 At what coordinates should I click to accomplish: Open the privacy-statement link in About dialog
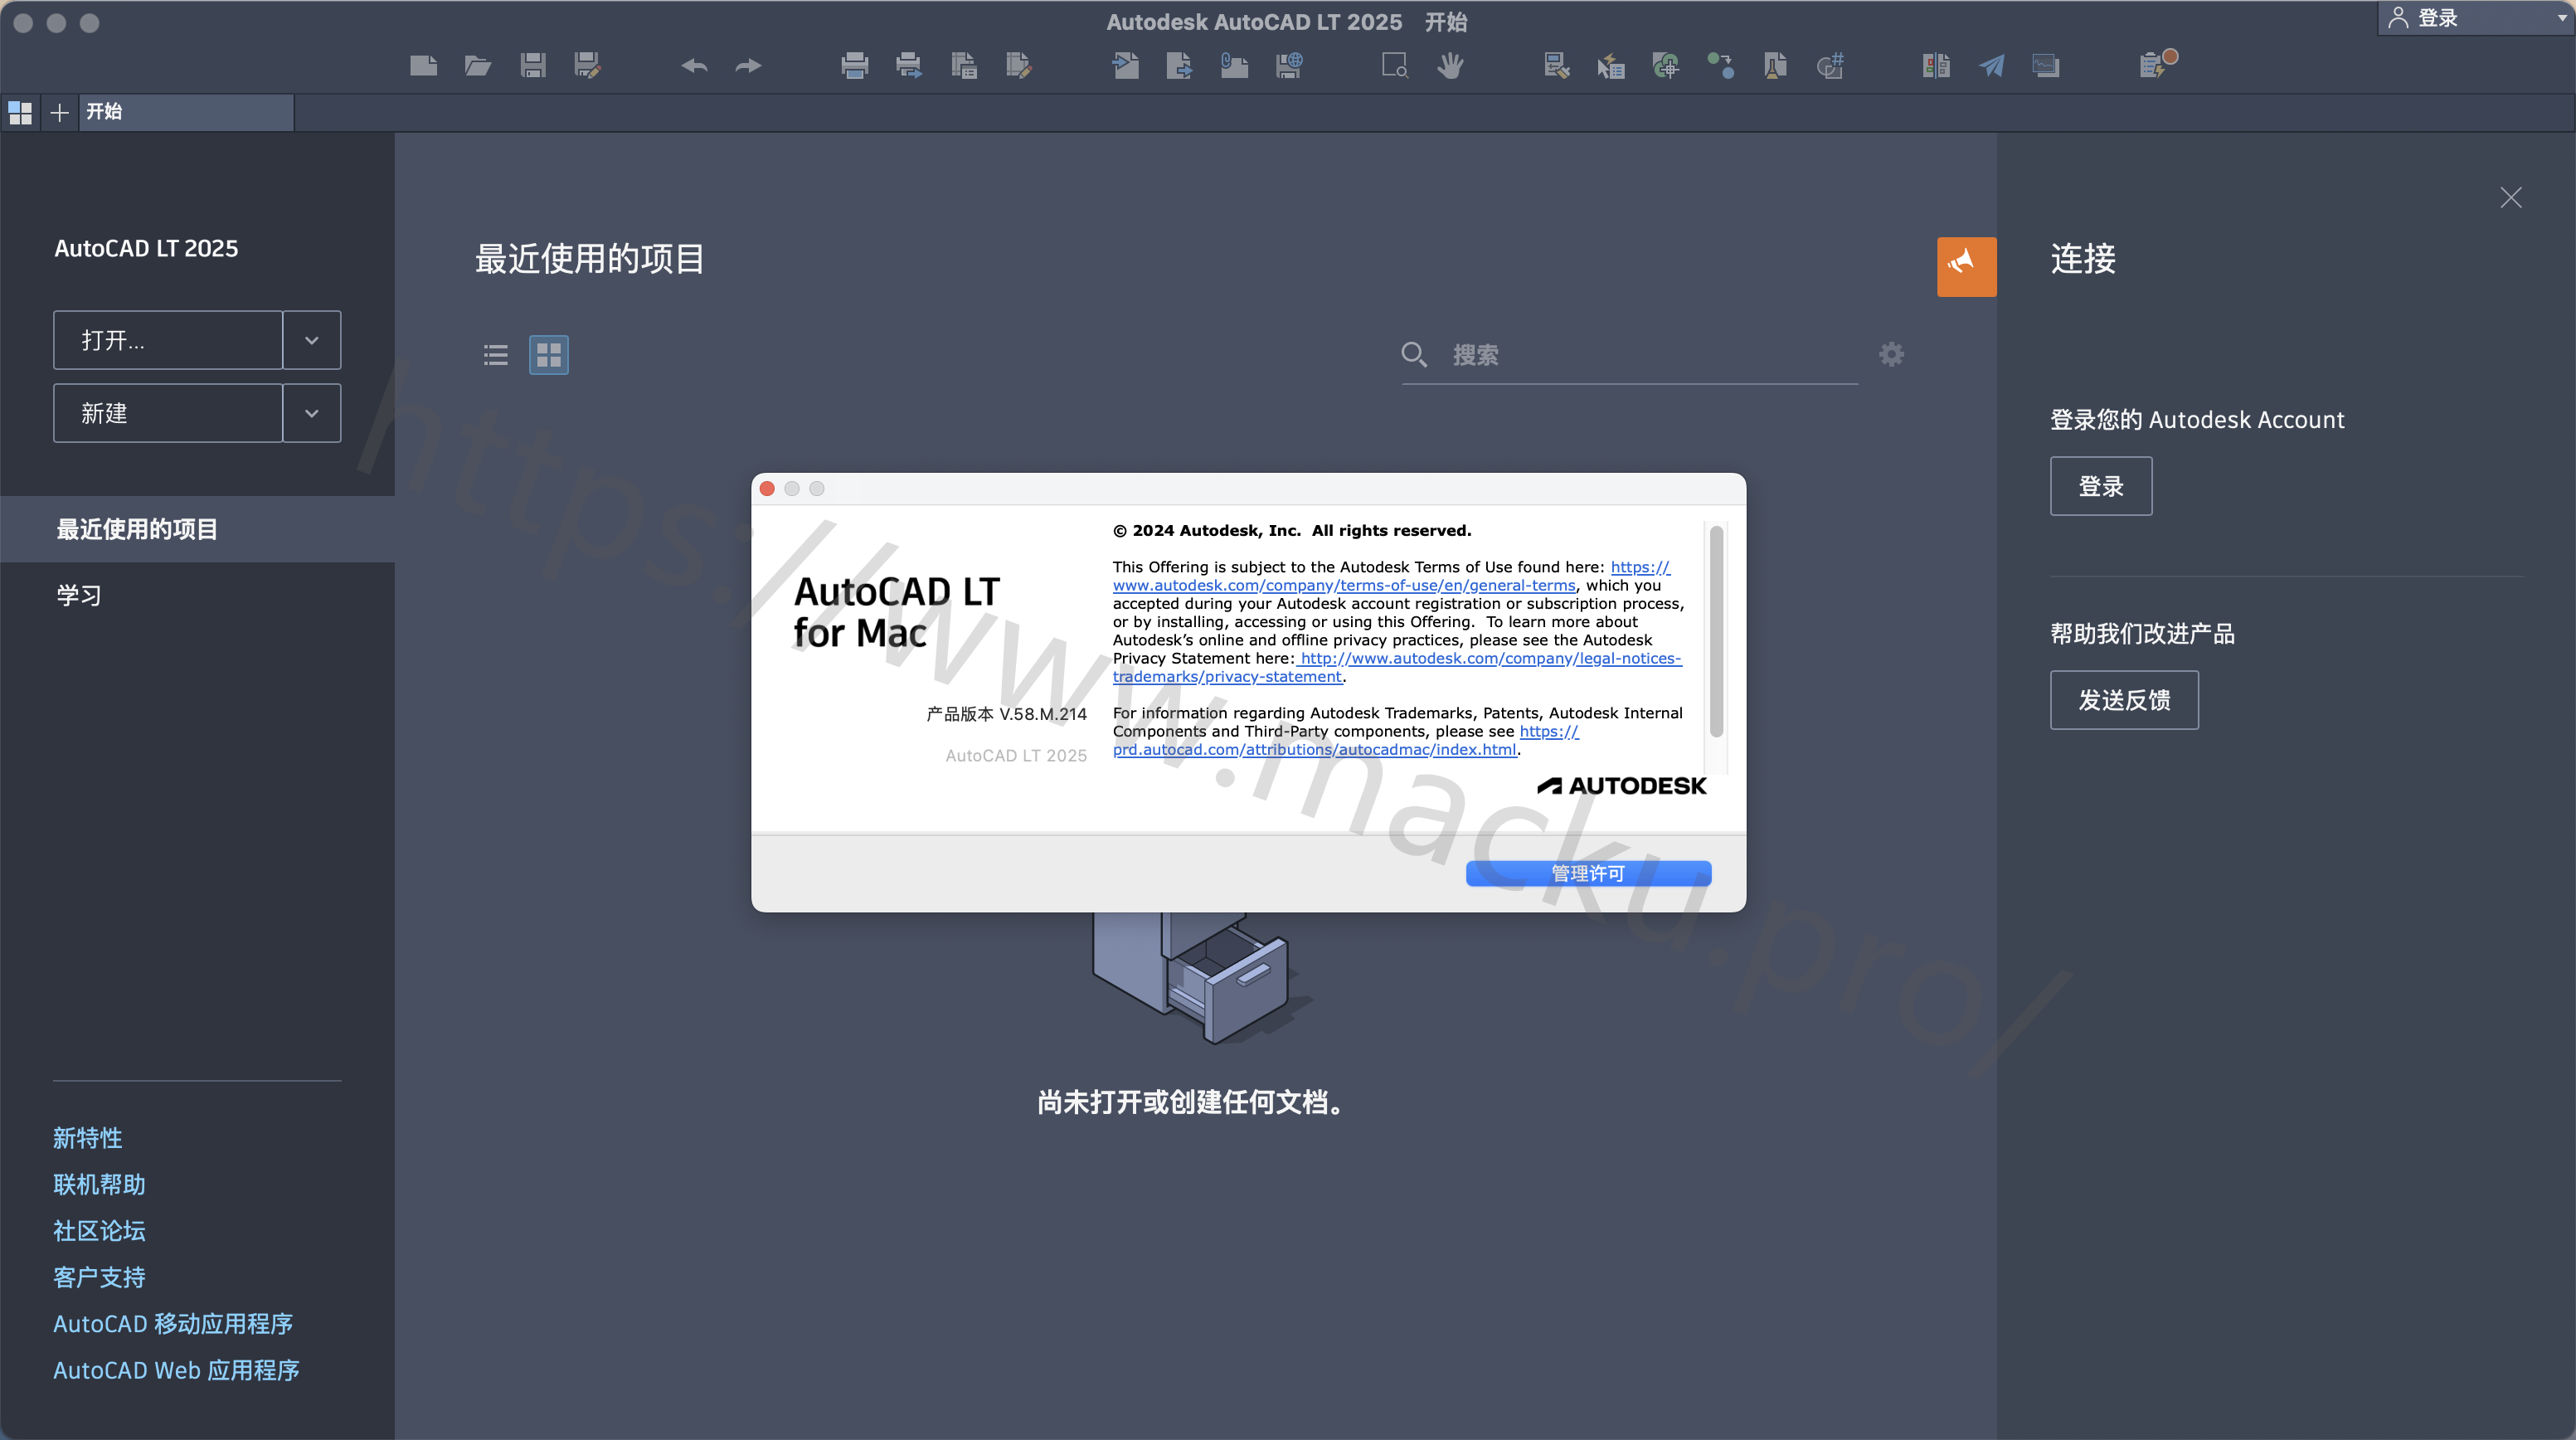(1397, 667)
